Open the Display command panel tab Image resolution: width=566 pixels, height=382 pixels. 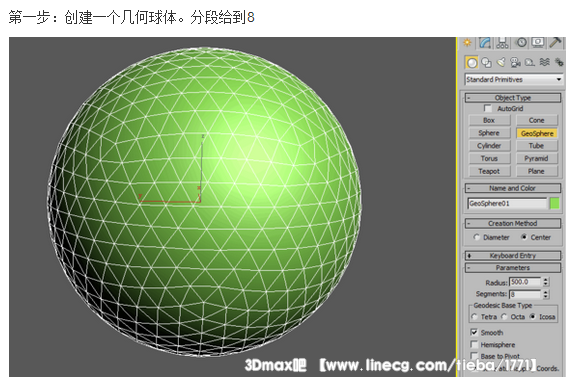537,43
